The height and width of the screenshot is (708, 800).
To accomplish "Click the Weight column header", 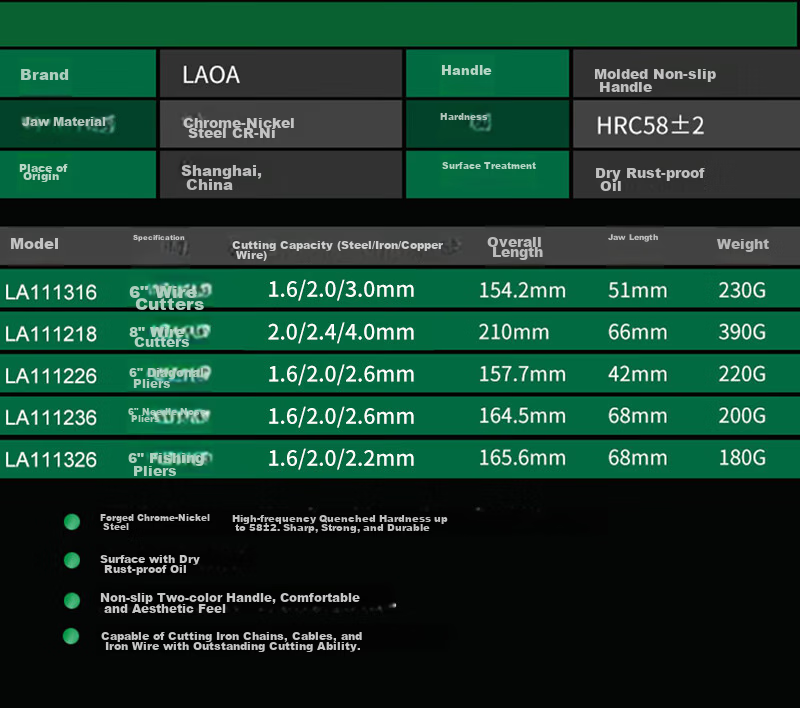I will (742, 244).
